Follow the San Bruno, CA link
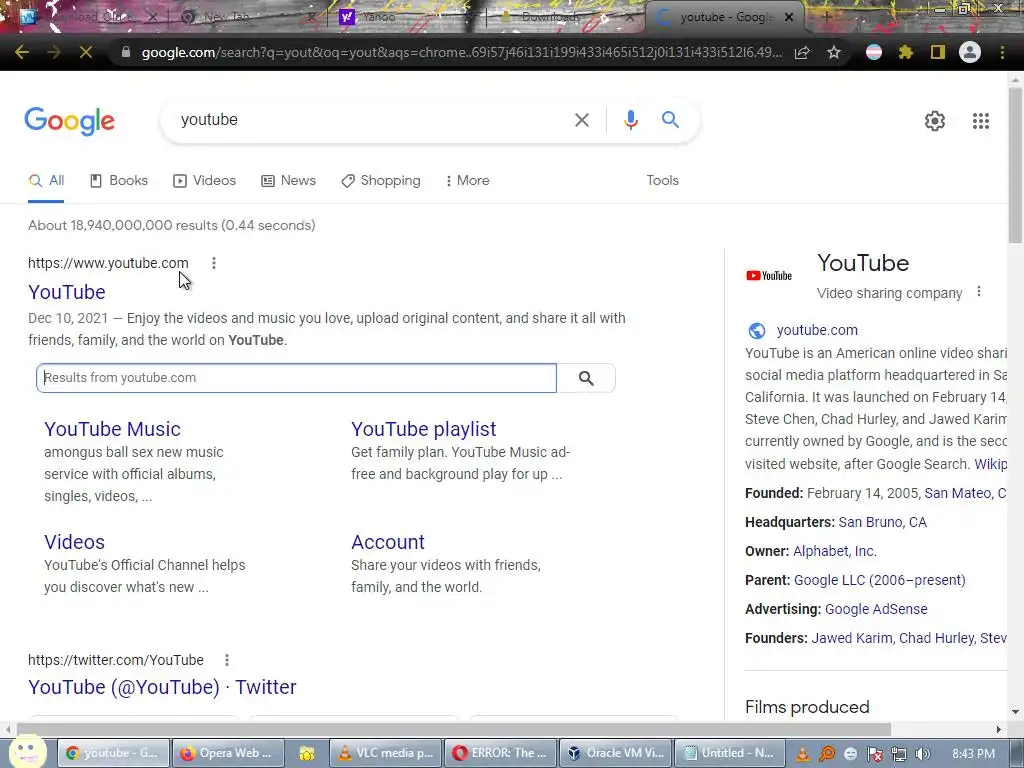The width and height of the screenshot is (1024, 768). tap(882, 522)
